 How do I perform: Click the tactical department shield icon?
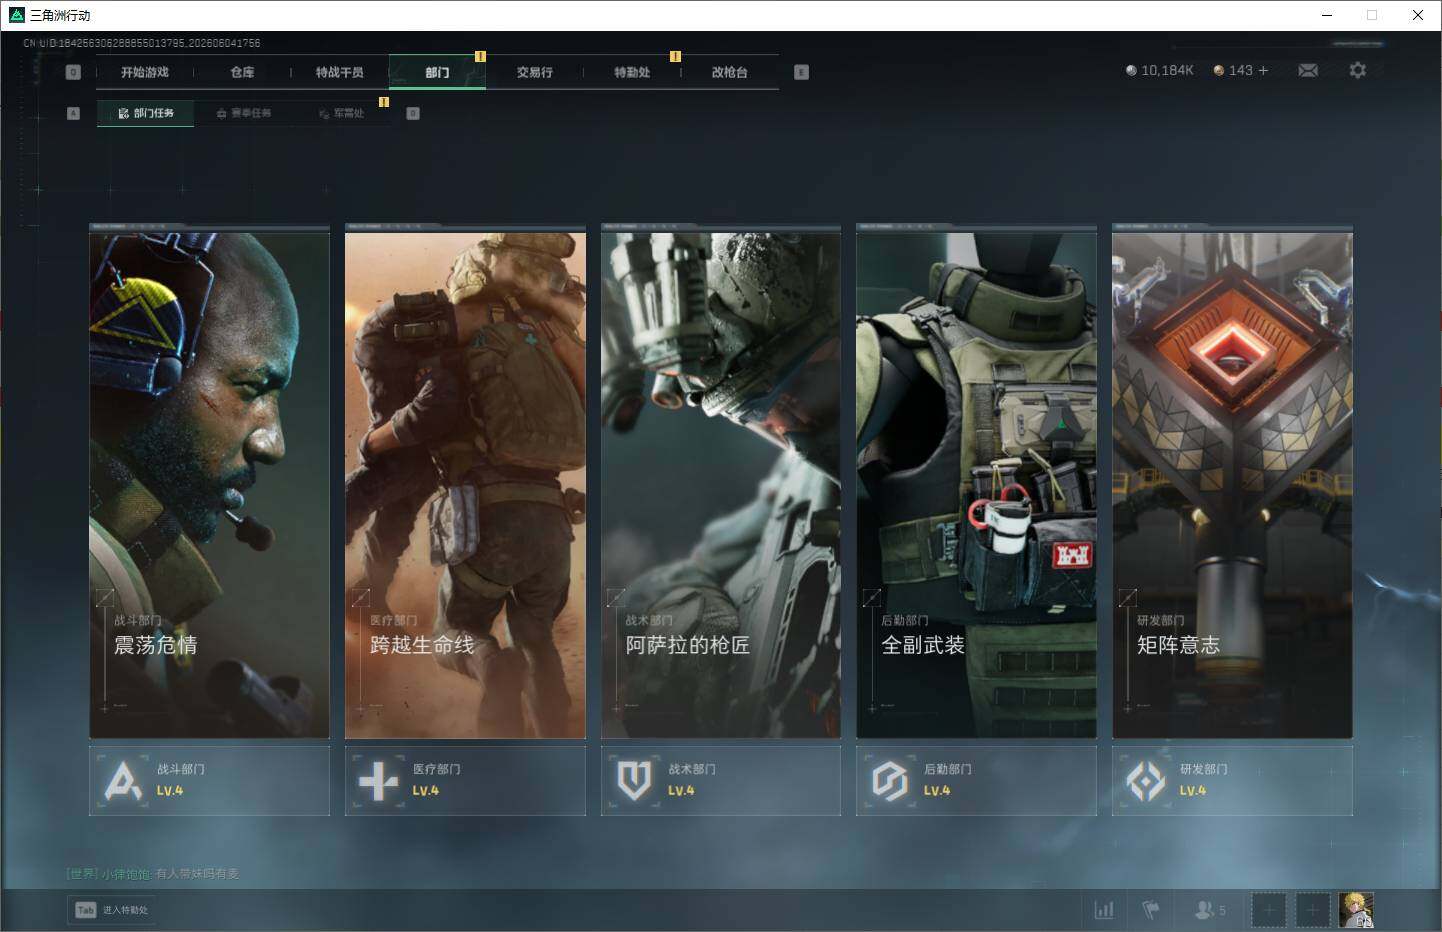coord(634,781)
